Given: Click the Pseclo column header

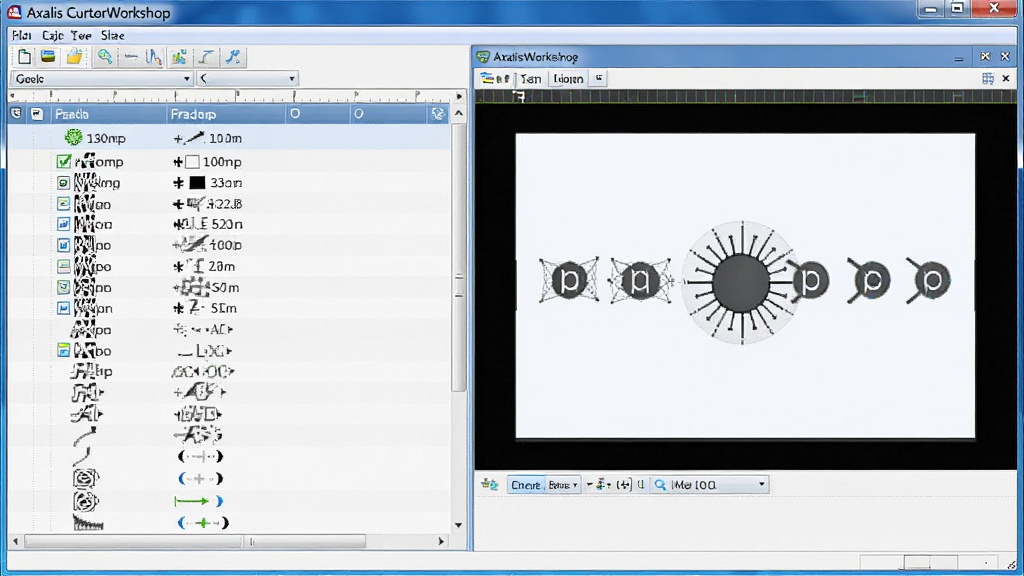Looking at the screenshot, I should pyautogui.click(x=108, y=114).
